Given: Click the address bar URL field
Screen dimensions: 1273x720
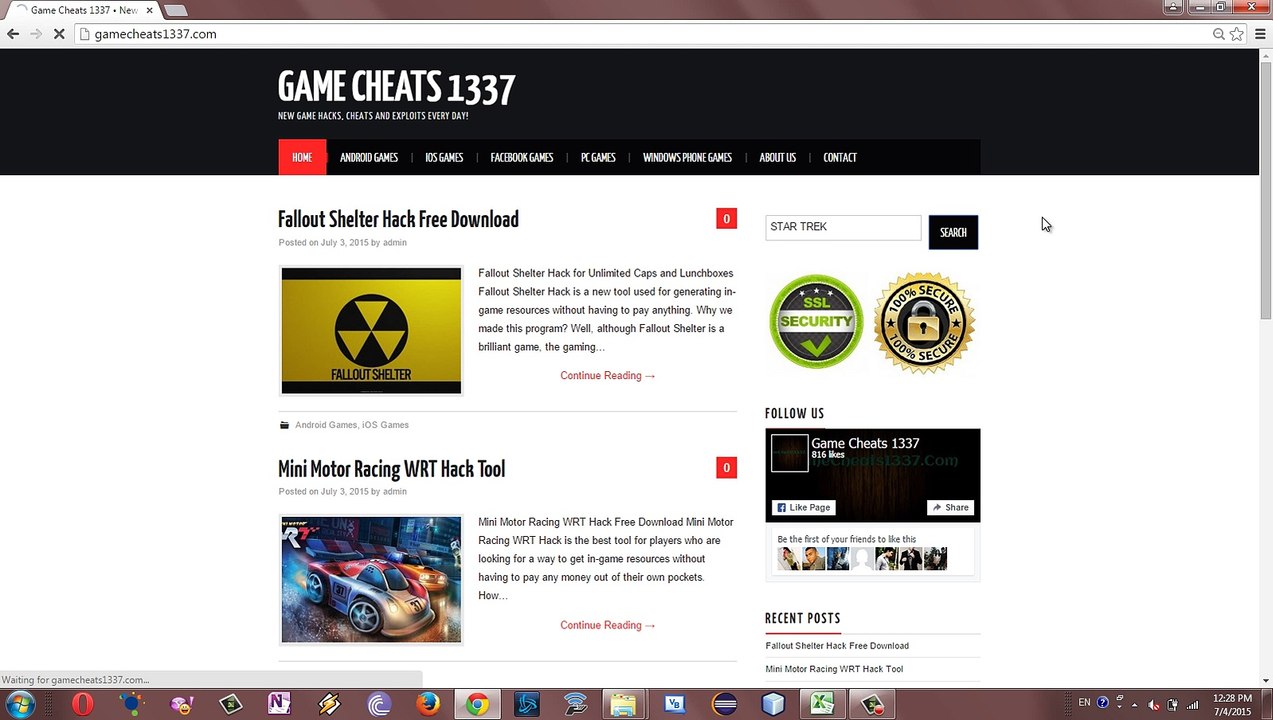Looking at the screenshot, I should click(x=640, y=34).
